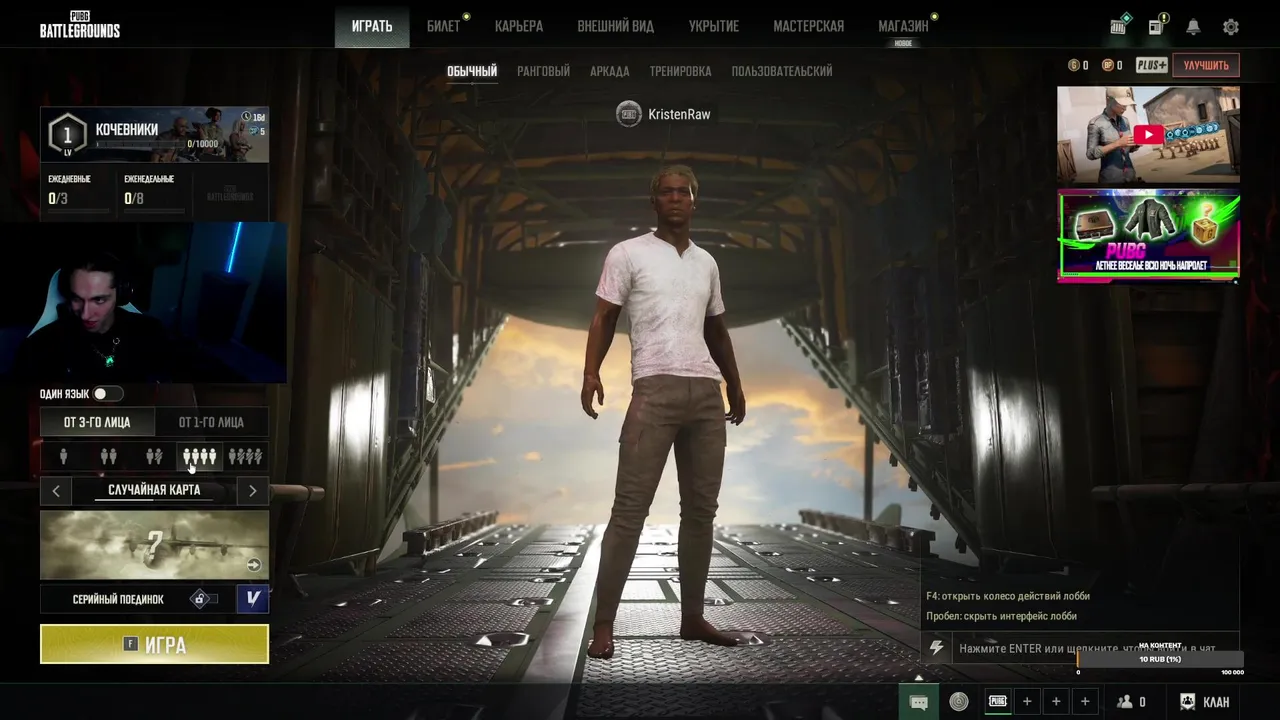Click the СЛУЧАЙНАЯ КАРТА label
The width and height of the screenshot is (1280, 720).
pos(154,490)
